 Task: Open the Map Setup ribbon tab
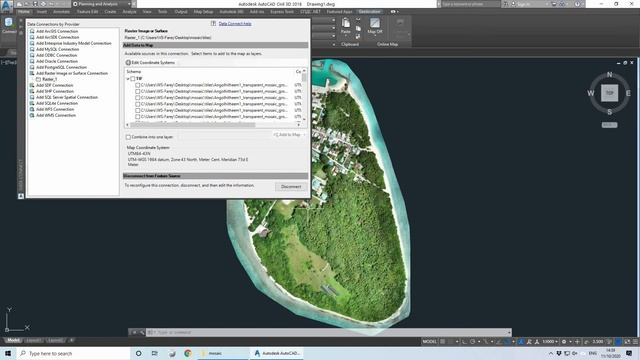203,12
